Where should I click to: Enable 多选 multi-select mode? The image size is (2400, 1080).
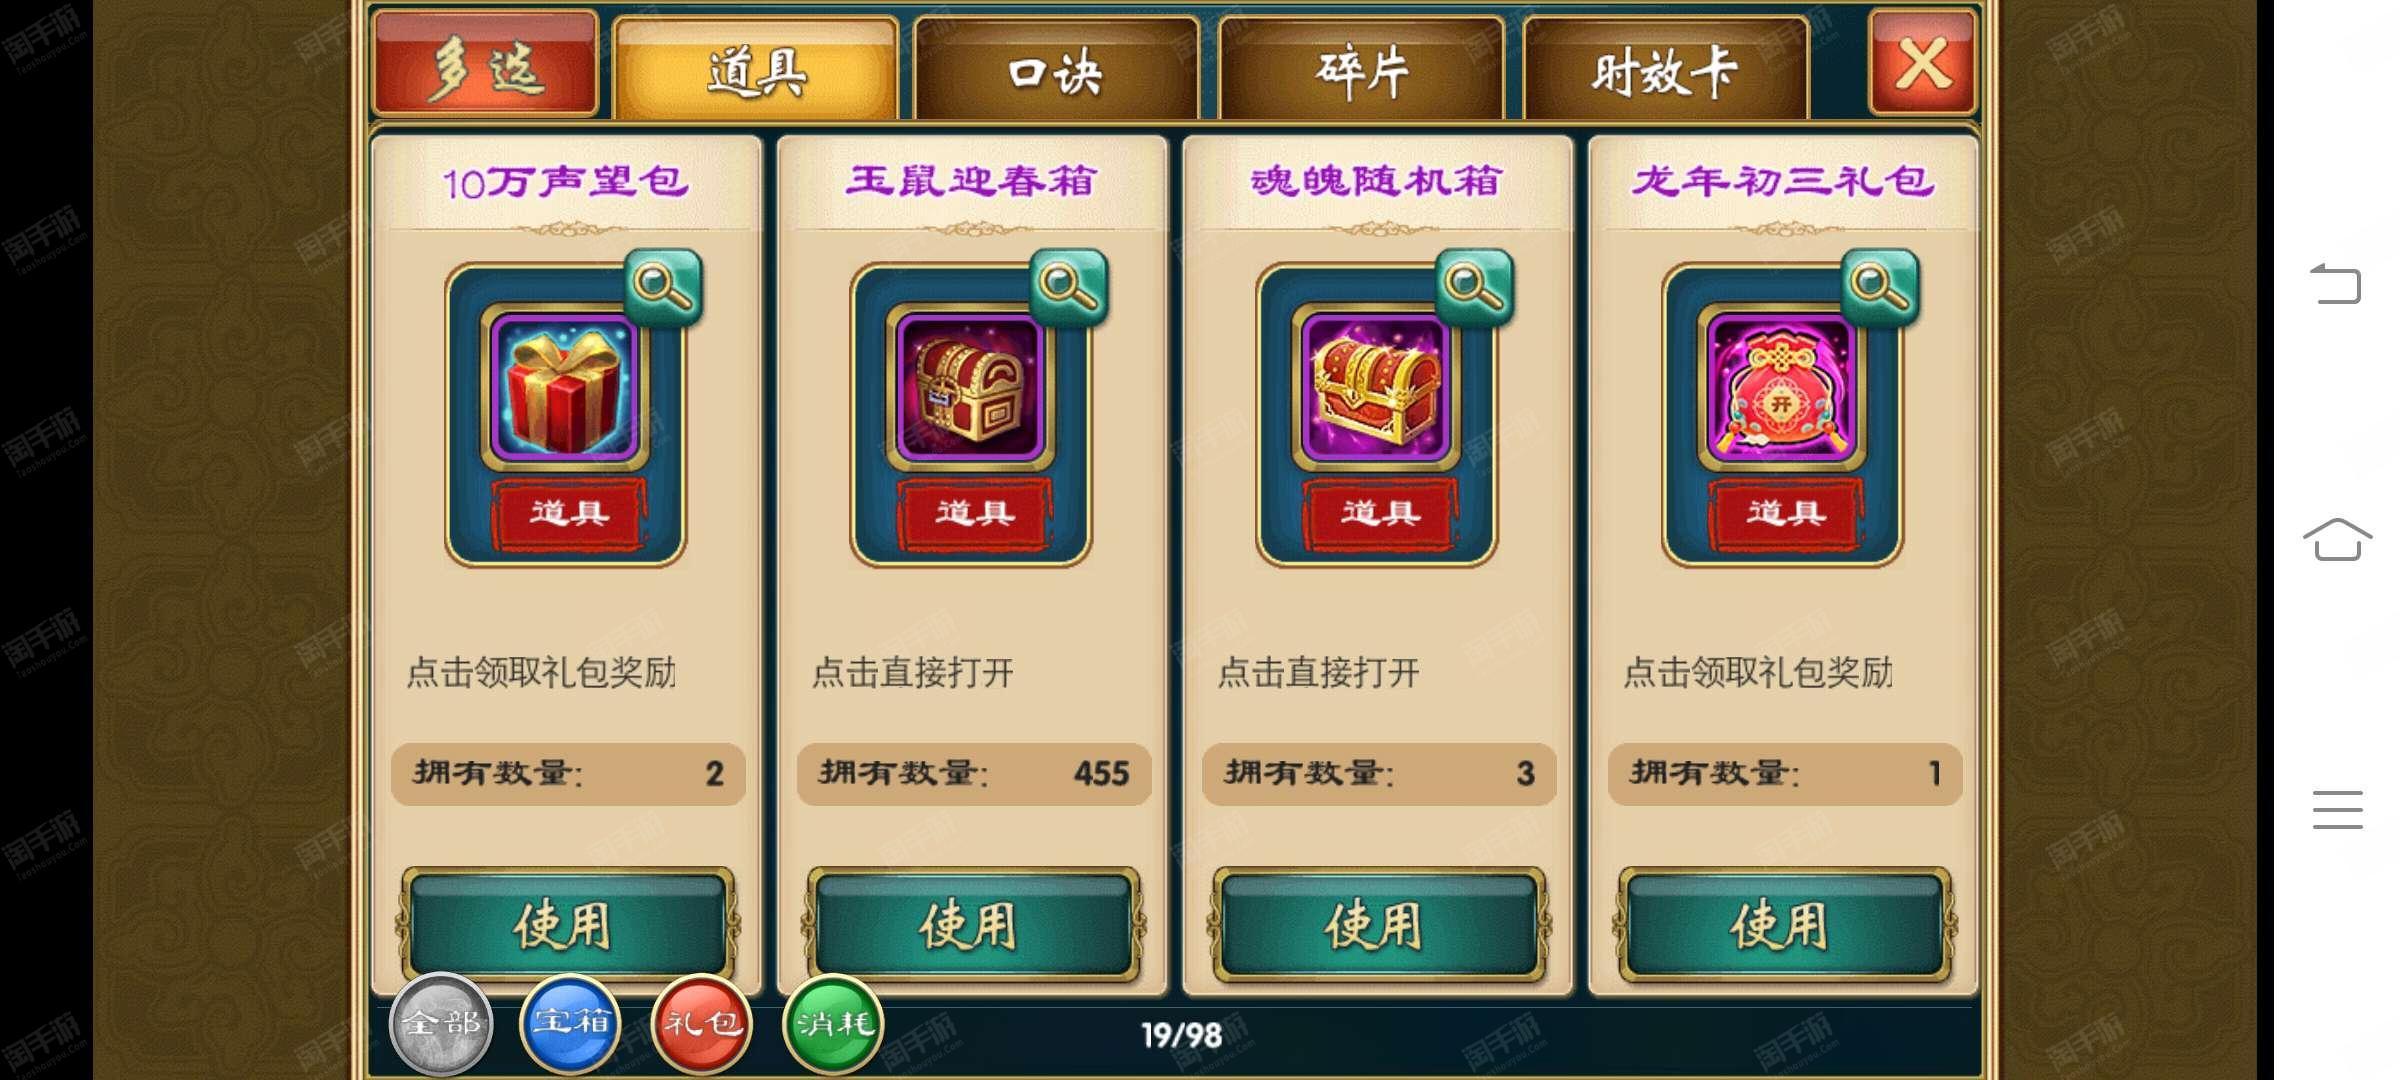[x=485, y=64]
